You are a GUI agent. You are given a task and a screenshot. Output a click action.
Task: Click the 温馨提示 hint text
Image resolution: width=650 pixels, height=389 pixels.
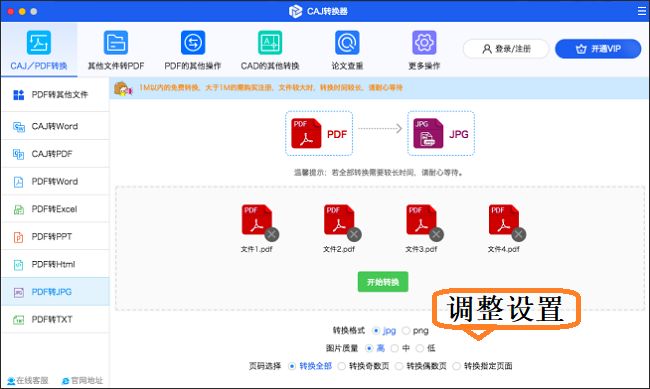[379, 173]
